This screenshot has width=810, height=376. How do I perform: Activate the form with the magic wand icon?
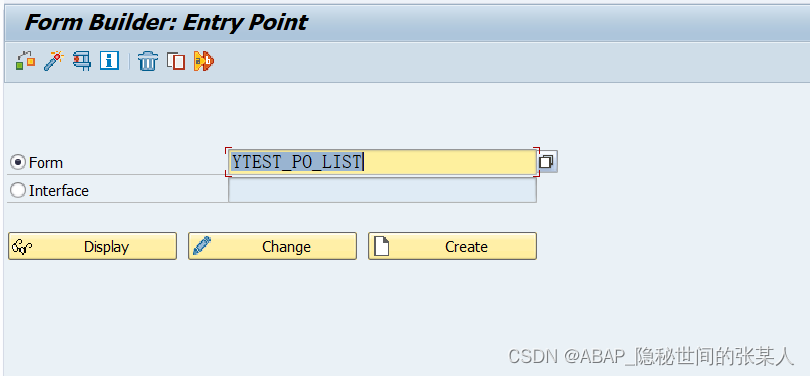tap(53, 61)
